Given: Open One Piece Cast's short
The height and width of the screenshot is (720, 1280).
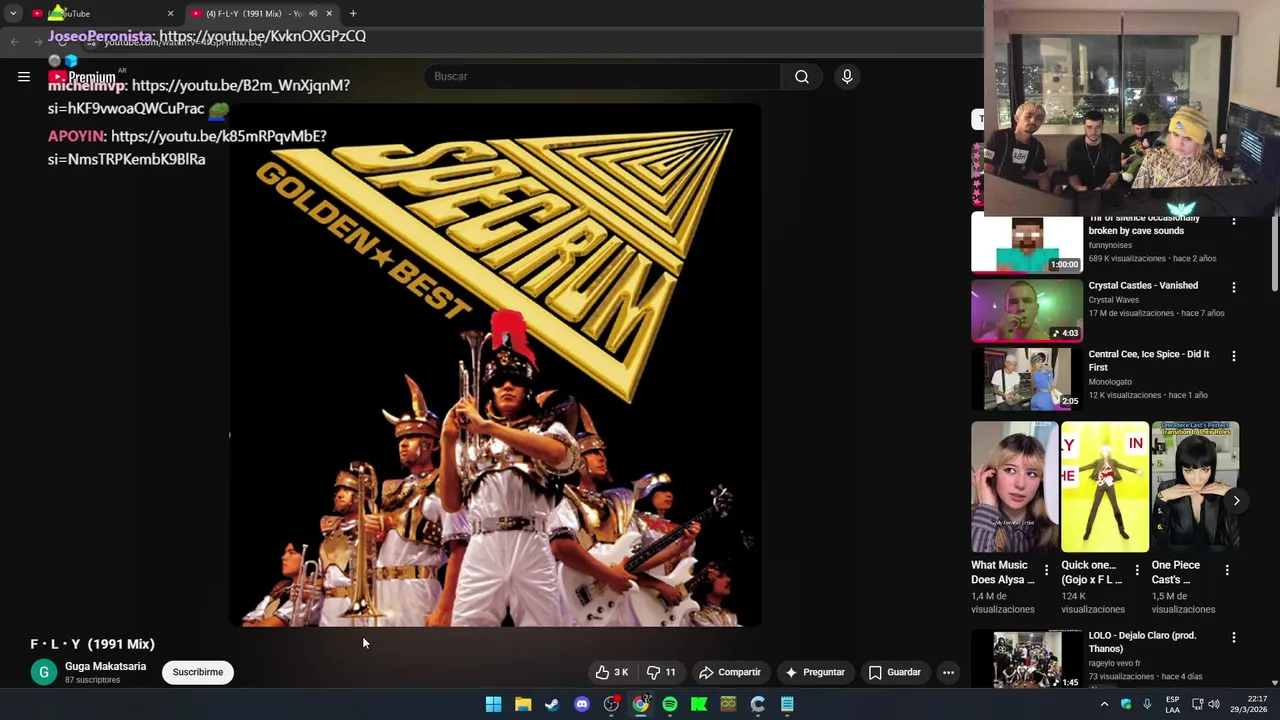Looking at the screenshot, I should [x=1195, y=487].
